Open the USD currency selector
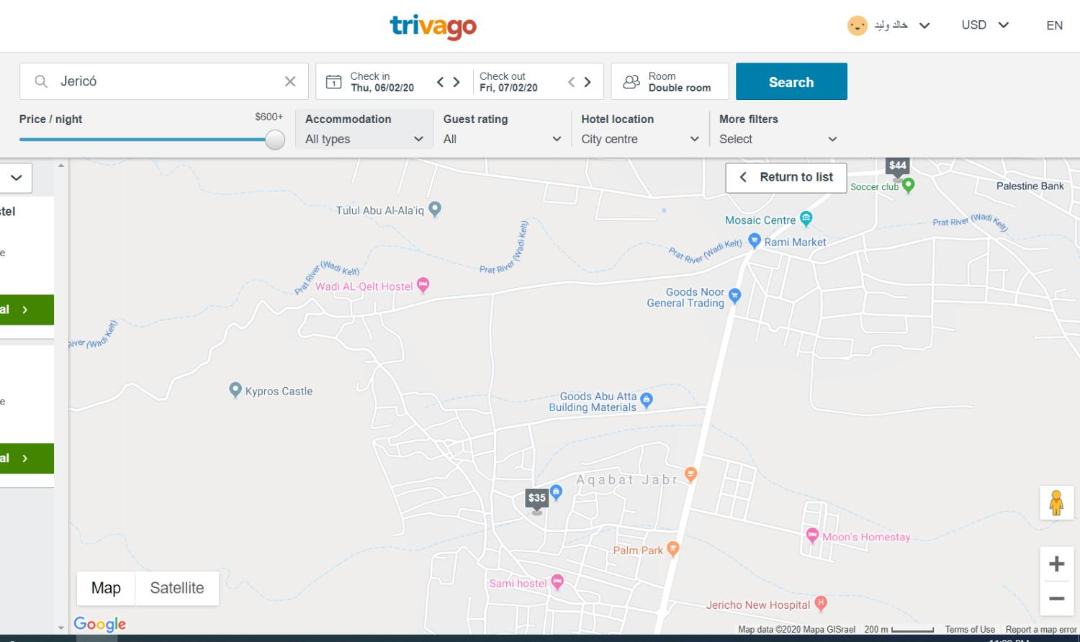The image size is (1080, 642). coord(984,25)
